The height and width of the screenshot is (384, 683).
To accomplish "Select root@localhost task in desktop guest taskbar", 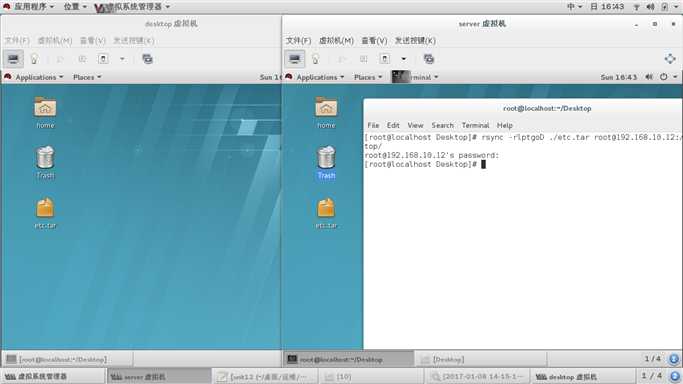I will tap(68, 360).
